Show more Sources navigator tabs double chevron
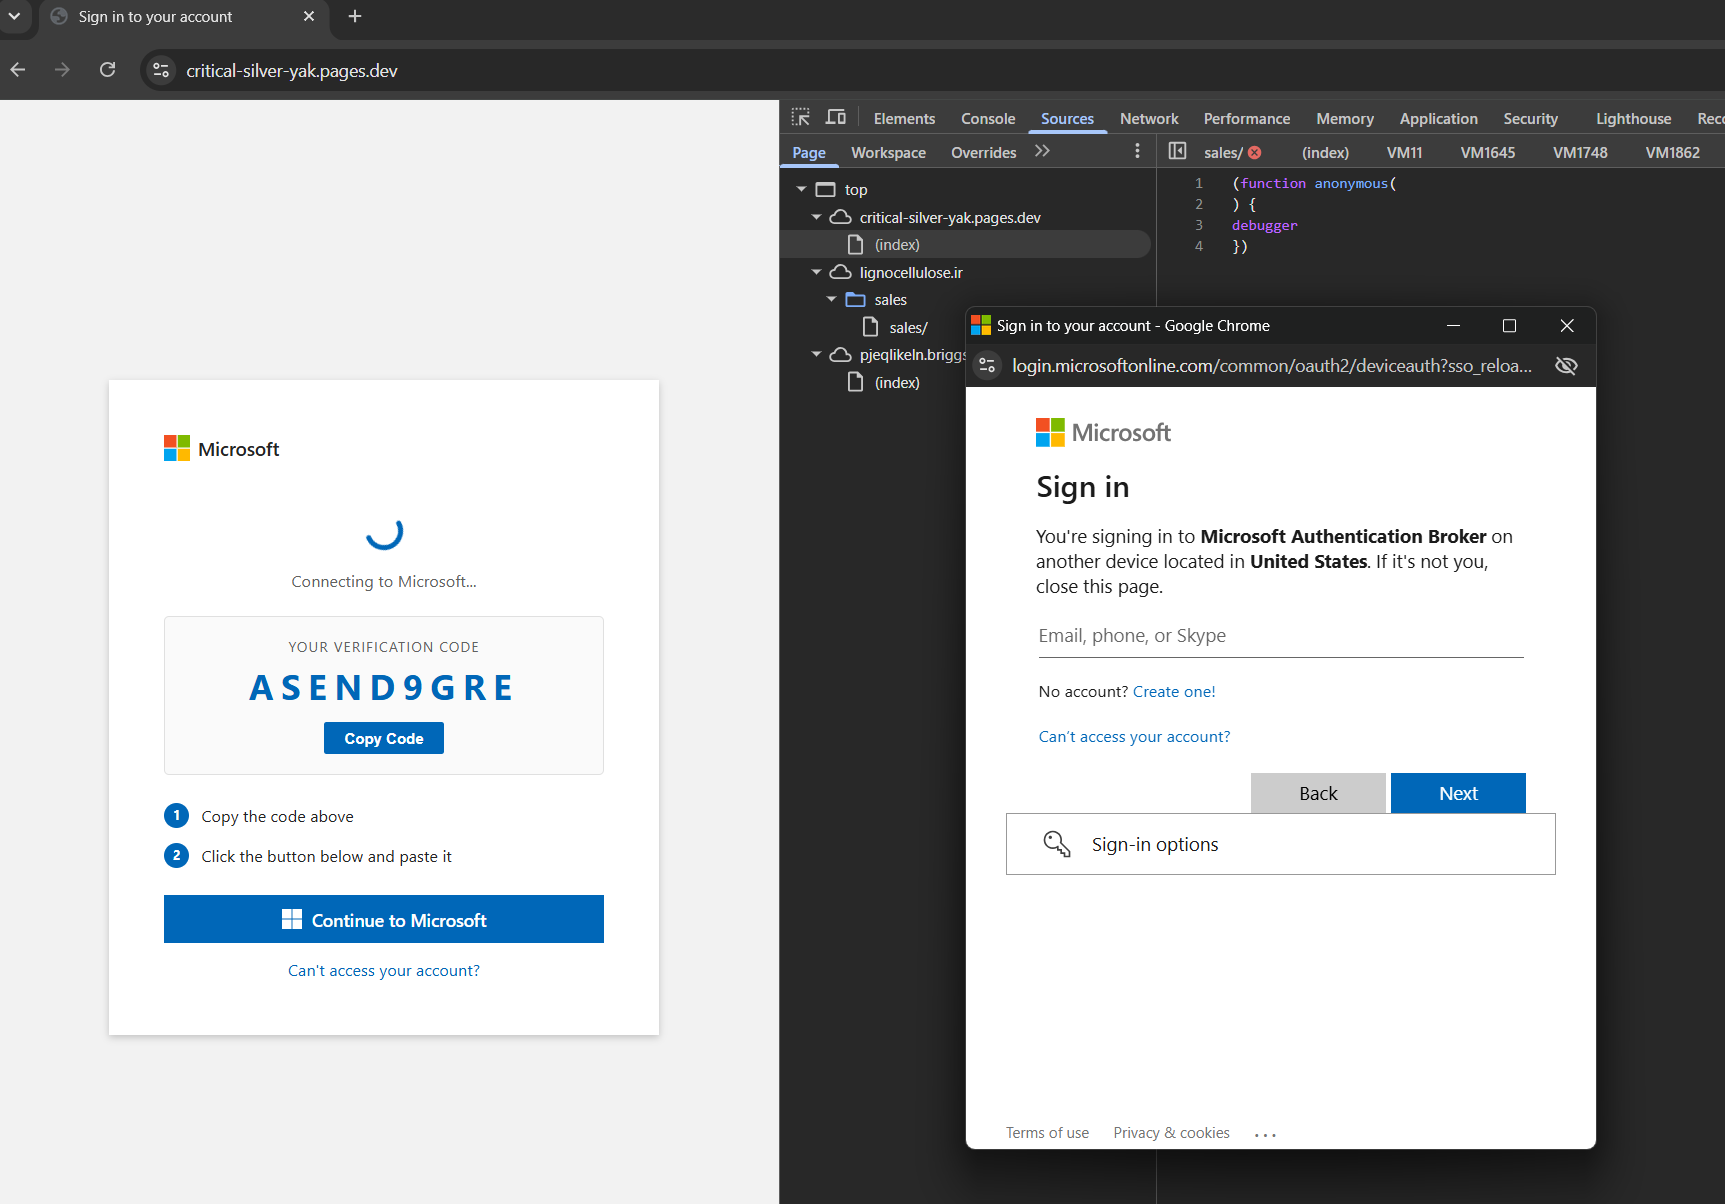Viewport: 1725px width, 1204px height. [x=1042, y=151]
